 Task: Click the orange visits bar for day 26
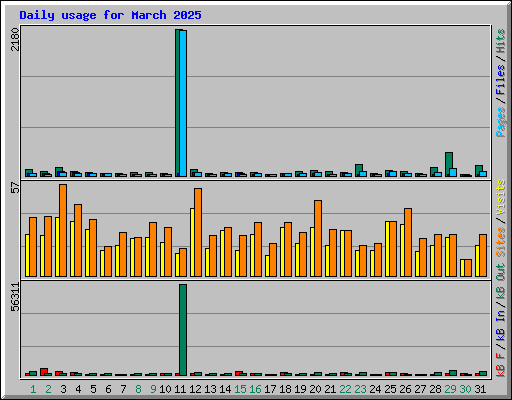[x=408, y=242]
